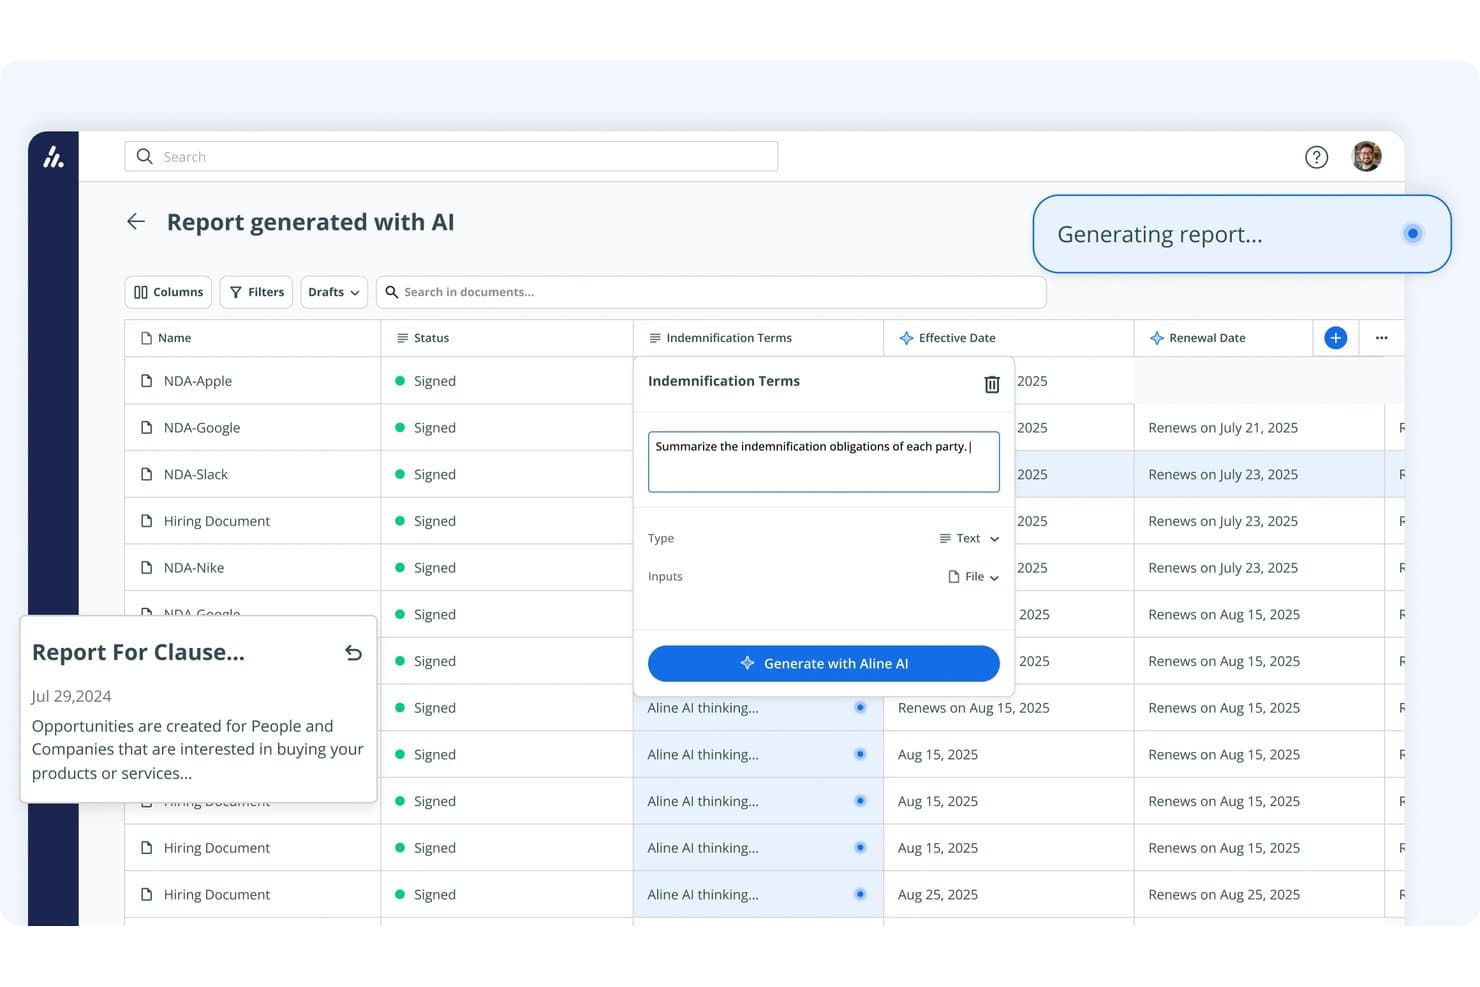Screen dimensions: 1480x987
Task: Click the Generating report notification
Action: click(x=1242, y=234)
